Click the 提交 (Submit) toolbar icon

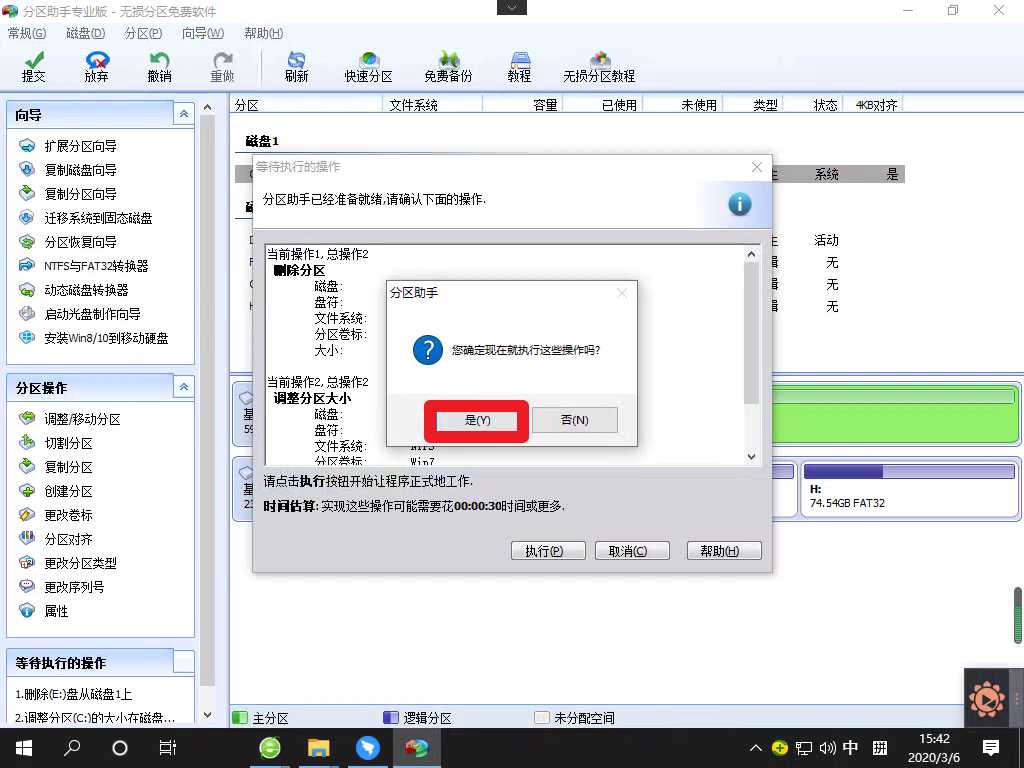point(34,66)
